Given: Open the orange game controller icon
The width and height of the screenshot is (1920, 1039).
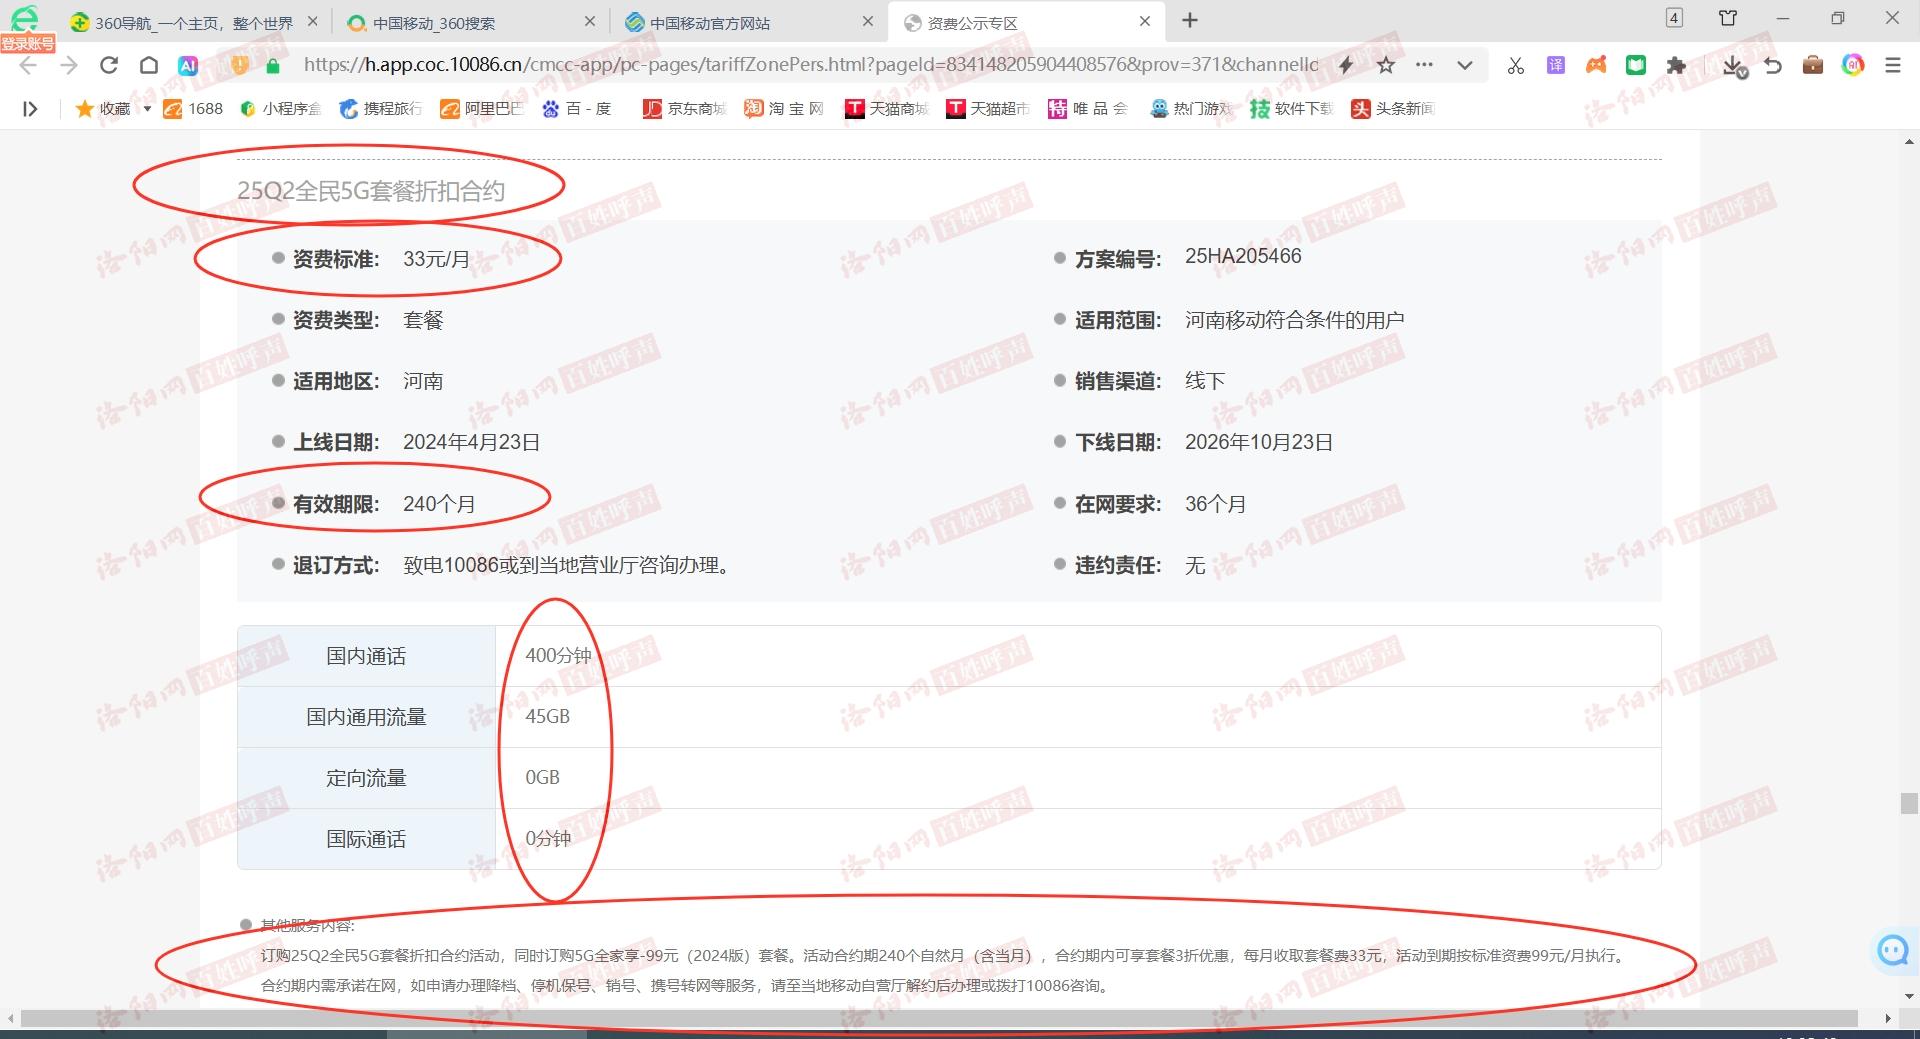Looking at the screenshot, I should point(1596,65).
